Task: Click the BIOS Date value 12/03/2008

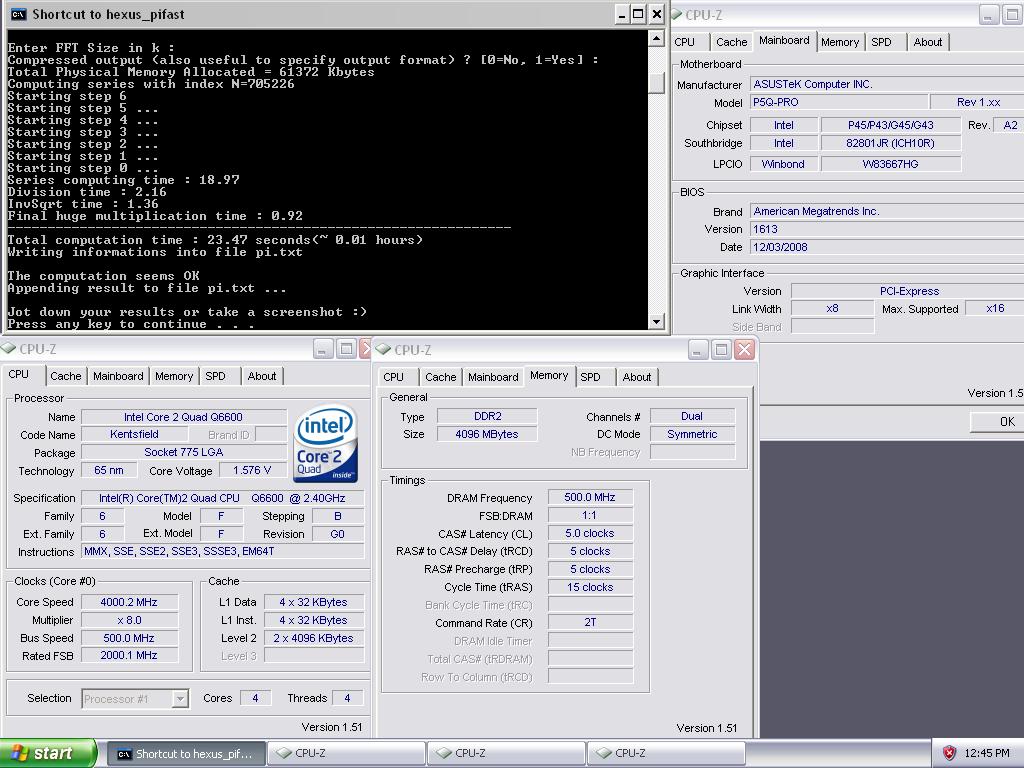Action: pos(887,247)
